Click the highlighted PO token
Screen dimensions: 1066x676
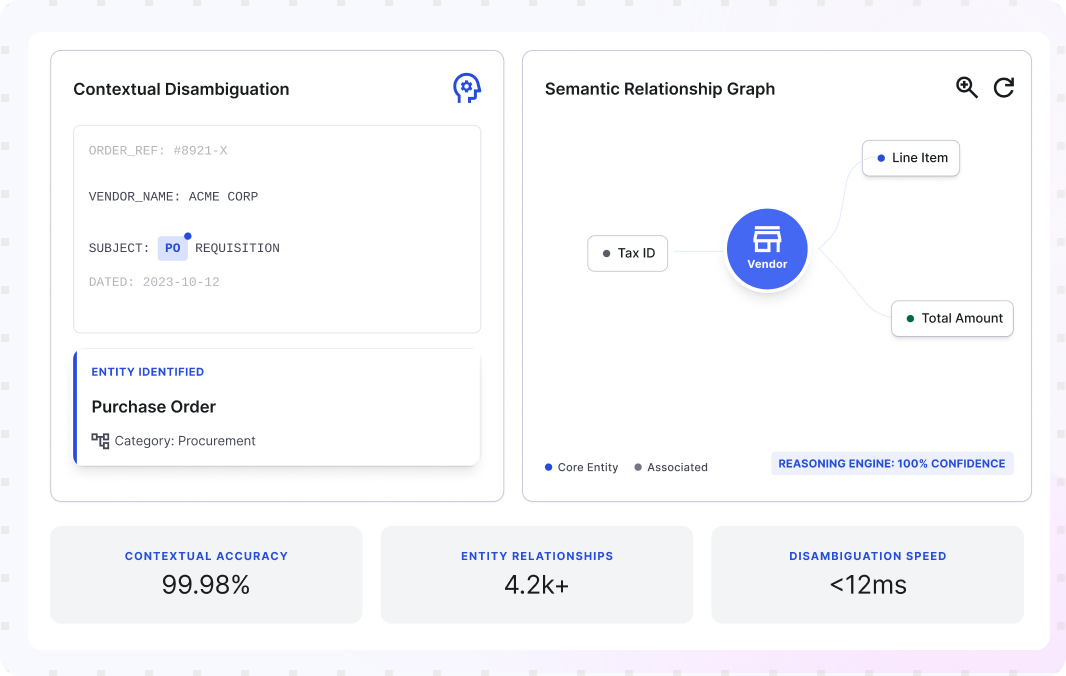(x=173, y=248)
